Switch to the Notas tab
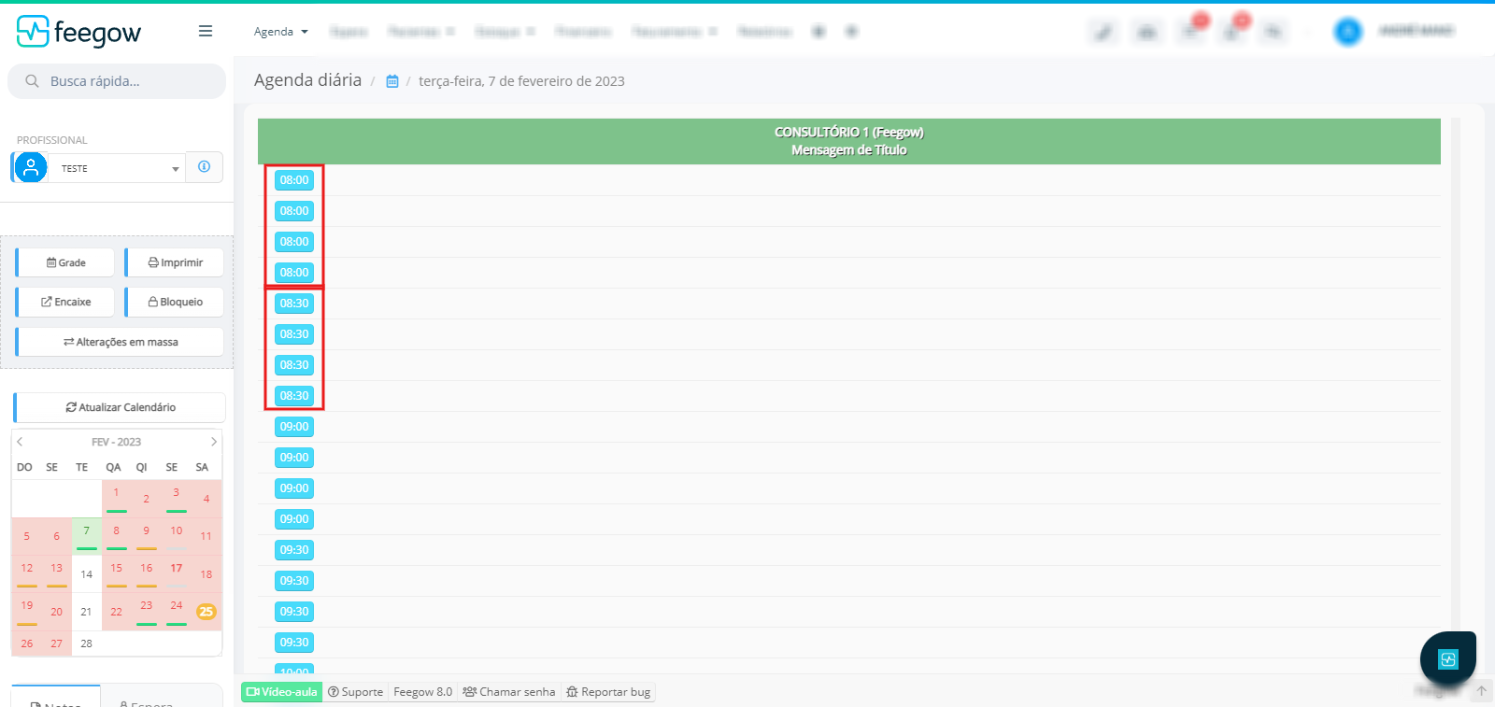1495x707 pixels. tap(57, 699)
